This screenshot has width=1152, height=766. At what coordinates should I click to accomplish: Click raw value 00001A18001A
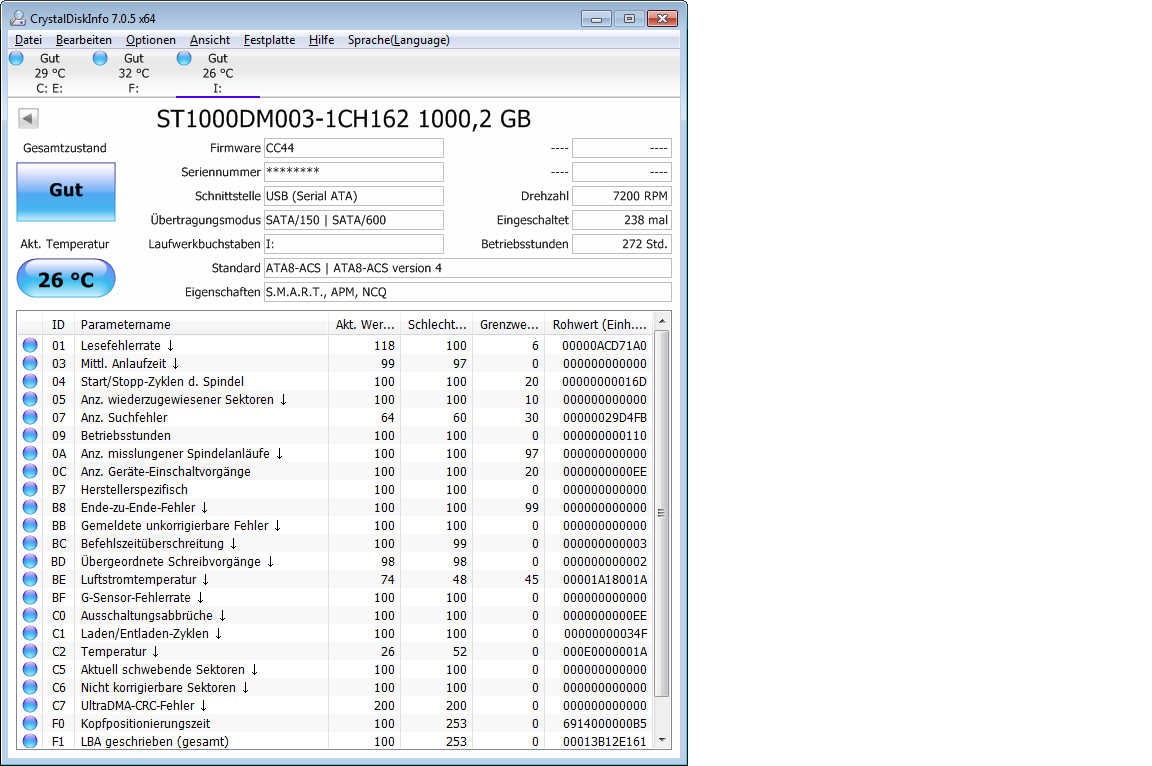click(x=605, y=579)
